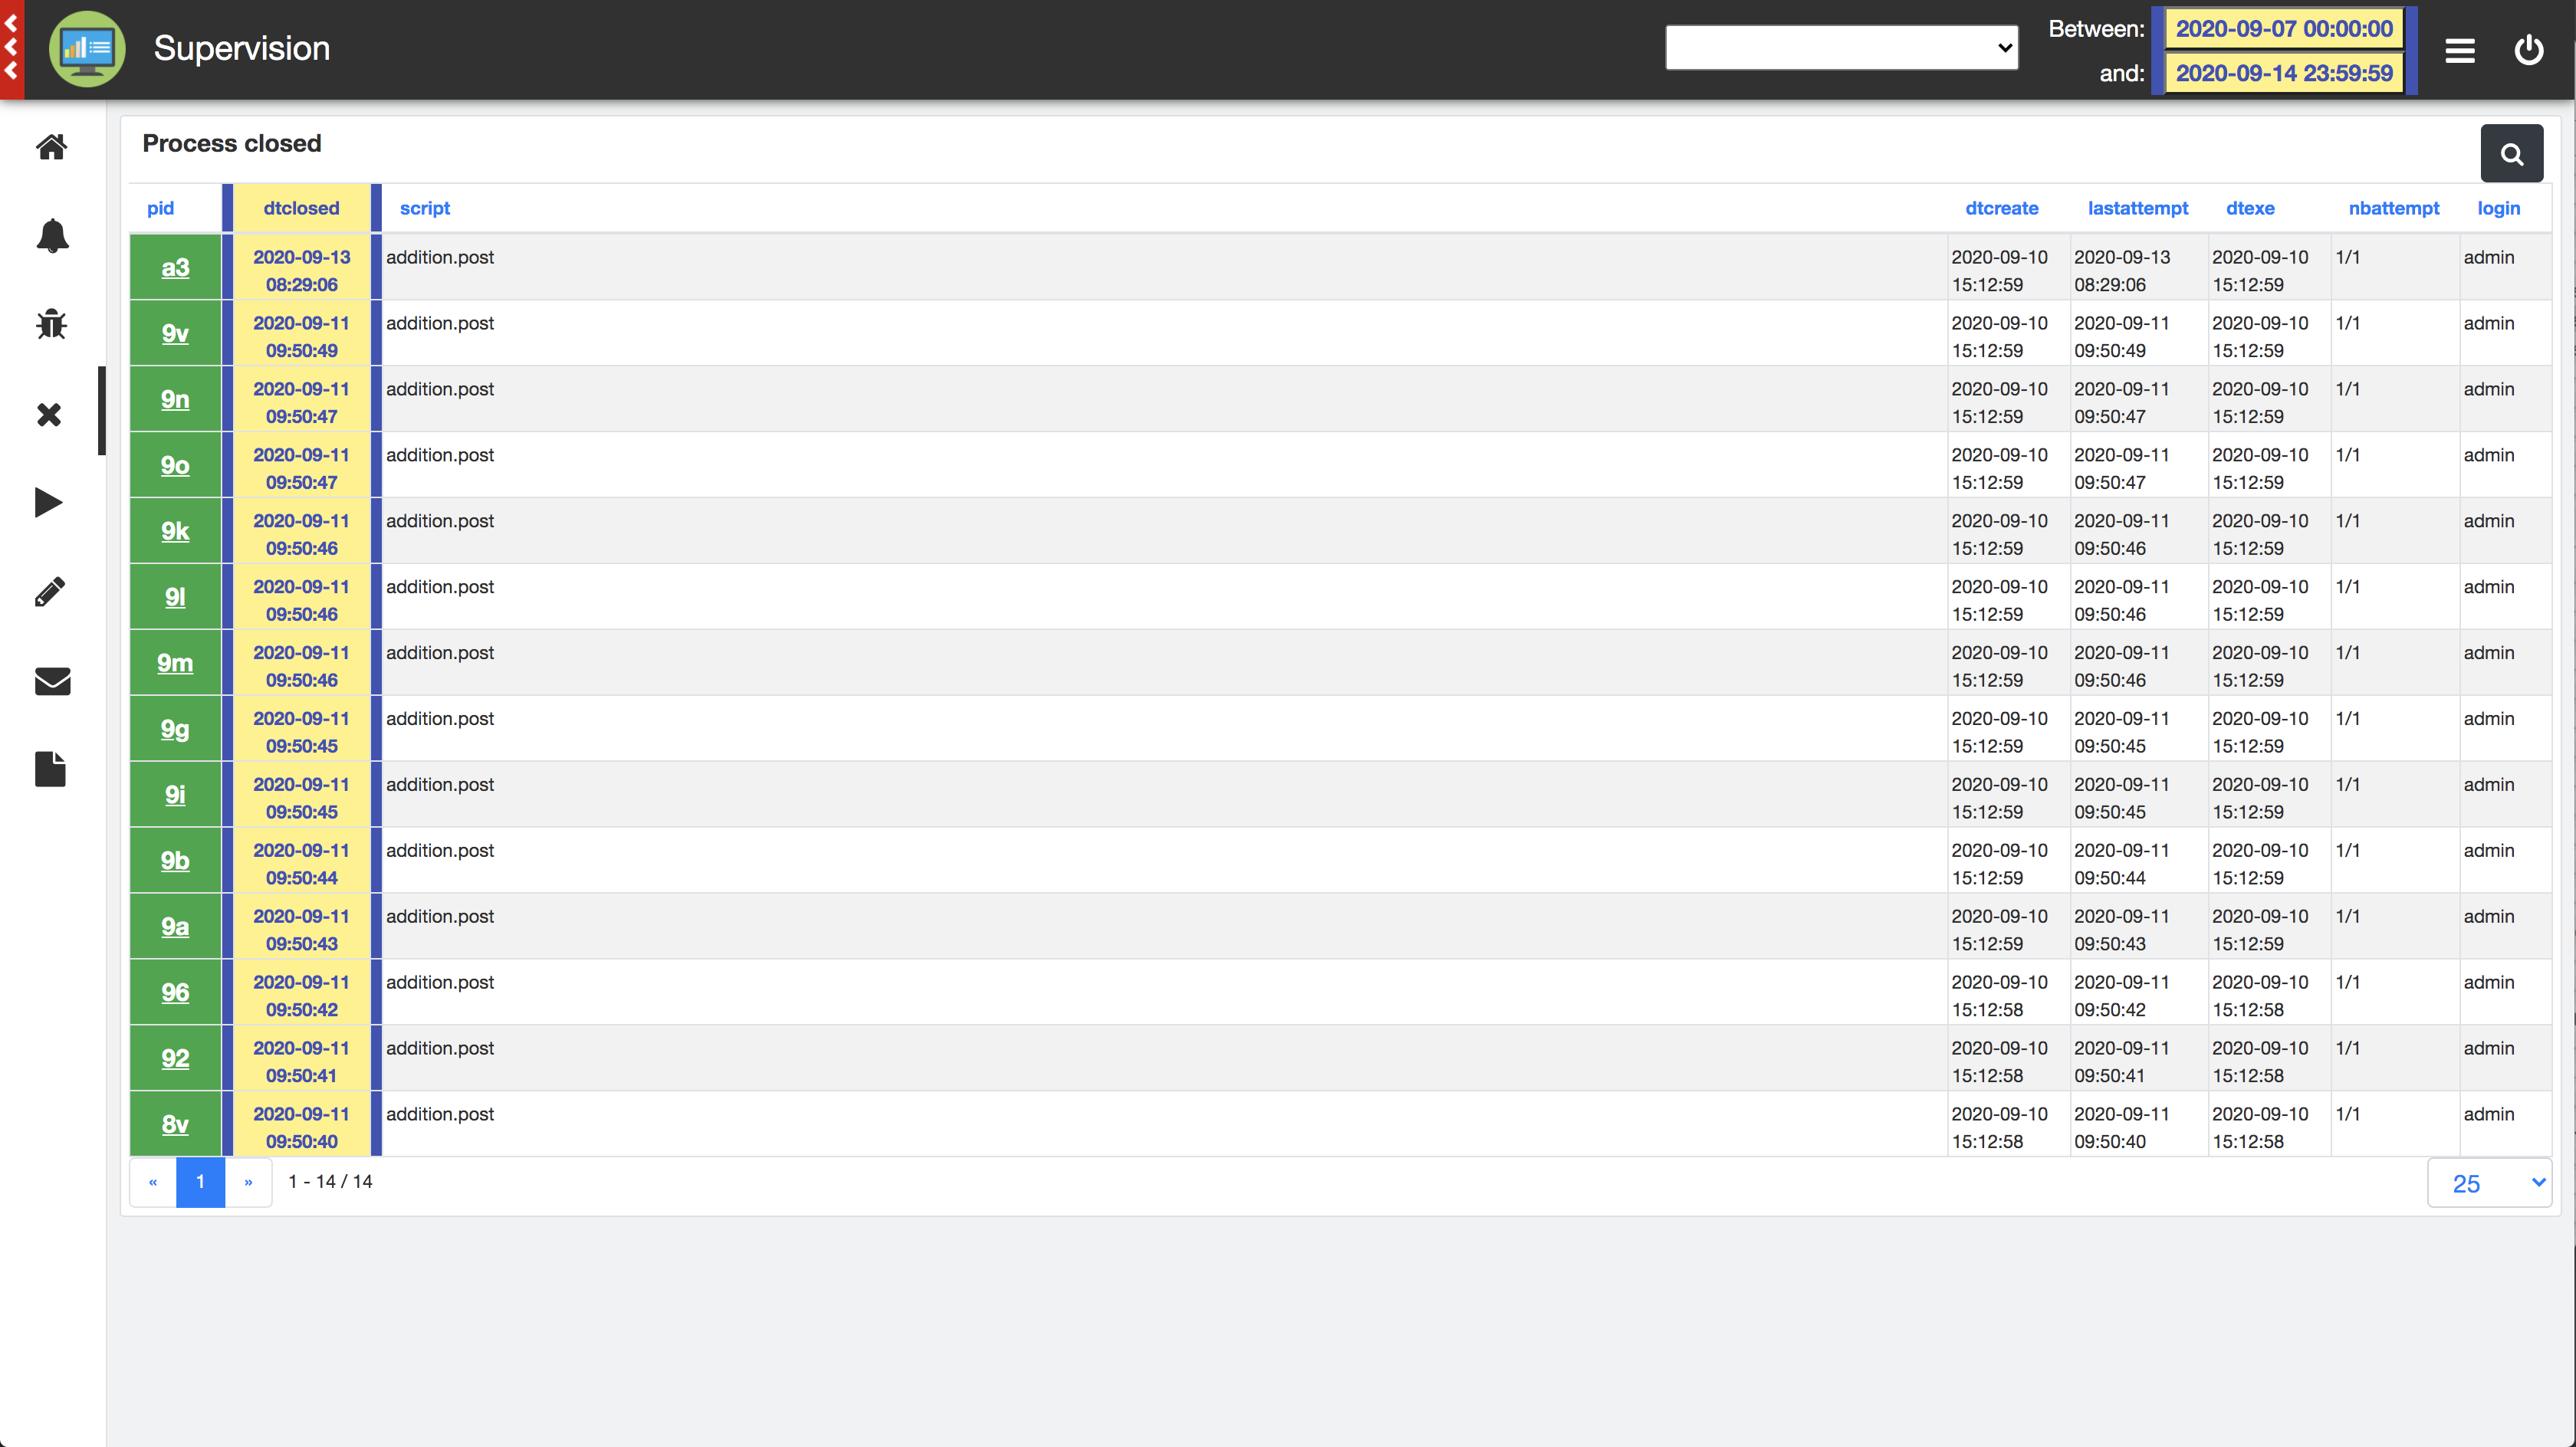Open process 96 link

pyautogui.click(x=175, y=993)
